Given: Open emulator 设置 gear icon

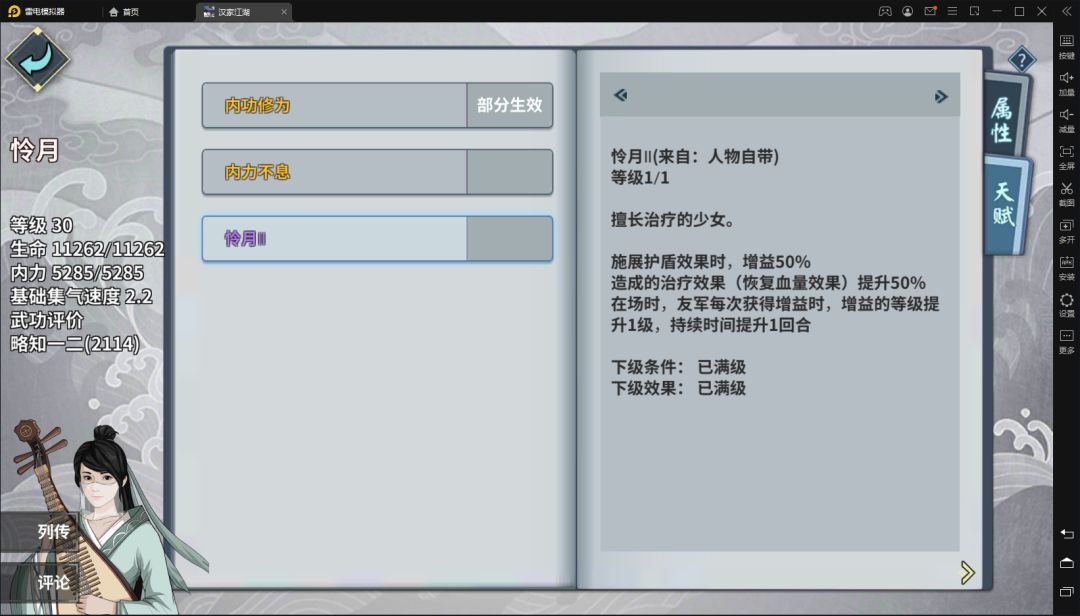Looking at the screenshot, I should pos(1066,305).
